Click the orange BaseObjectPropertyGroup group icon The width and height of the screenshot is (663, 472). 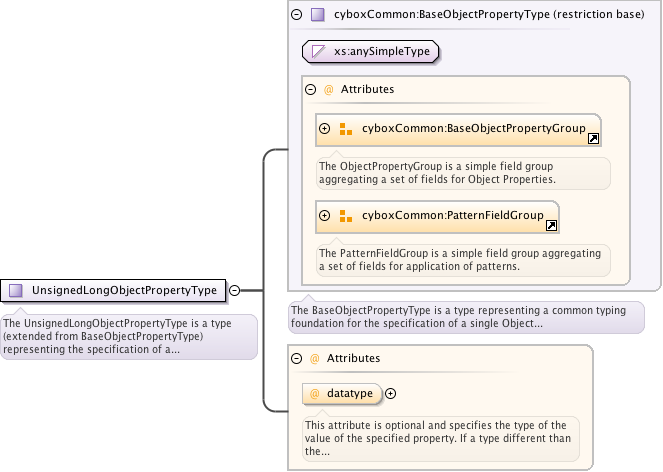pyautogui.click(x=345, y=129)
